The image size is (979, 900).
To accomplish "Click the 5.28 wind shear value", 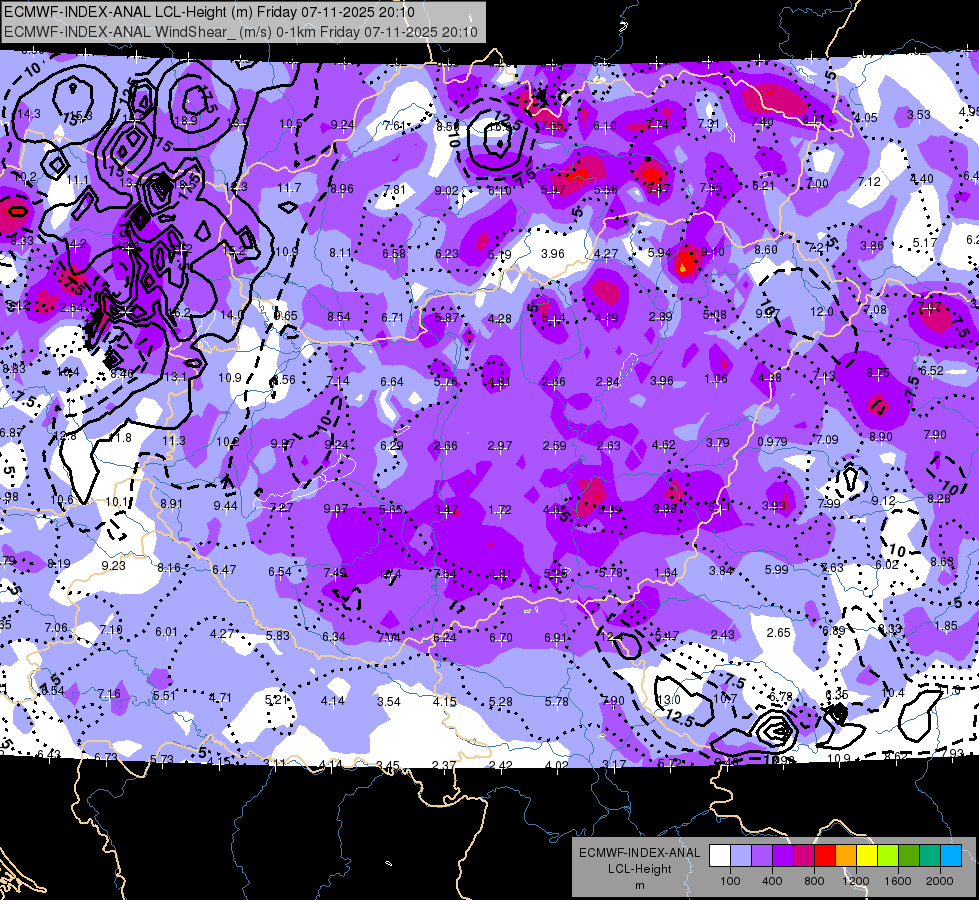I will pyautogui.click(x=501, y=702).
